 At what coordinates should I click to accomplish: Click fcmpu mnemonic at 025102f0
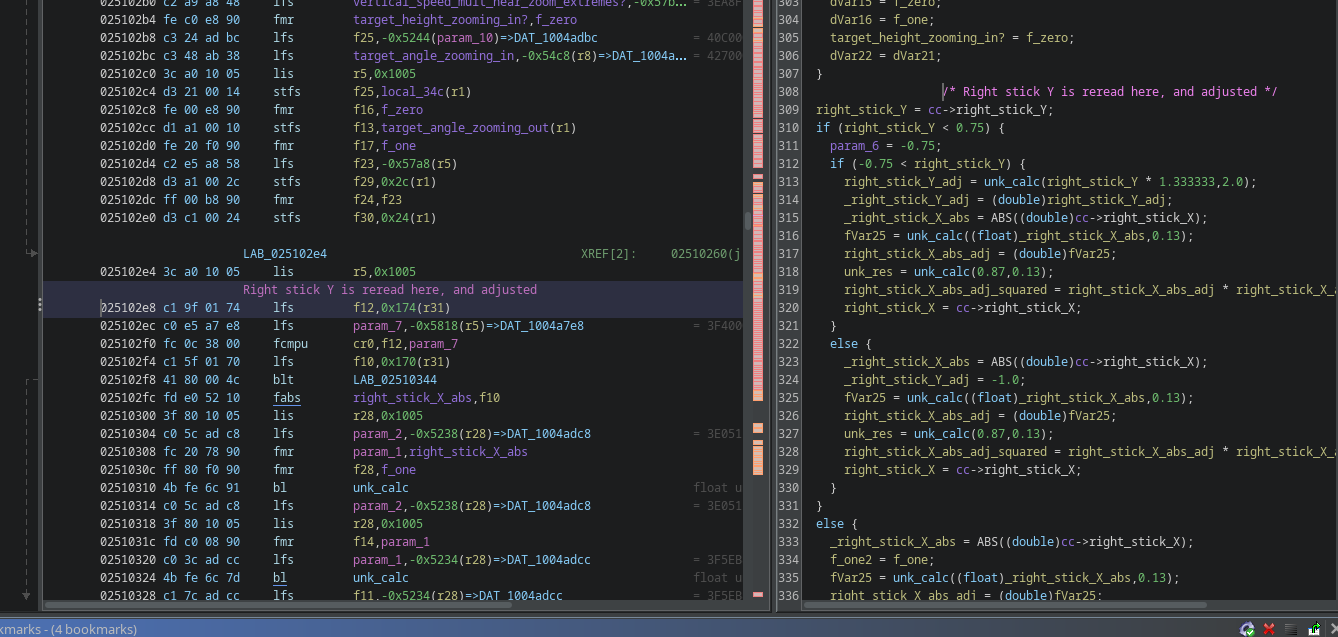tap(291, 344)
